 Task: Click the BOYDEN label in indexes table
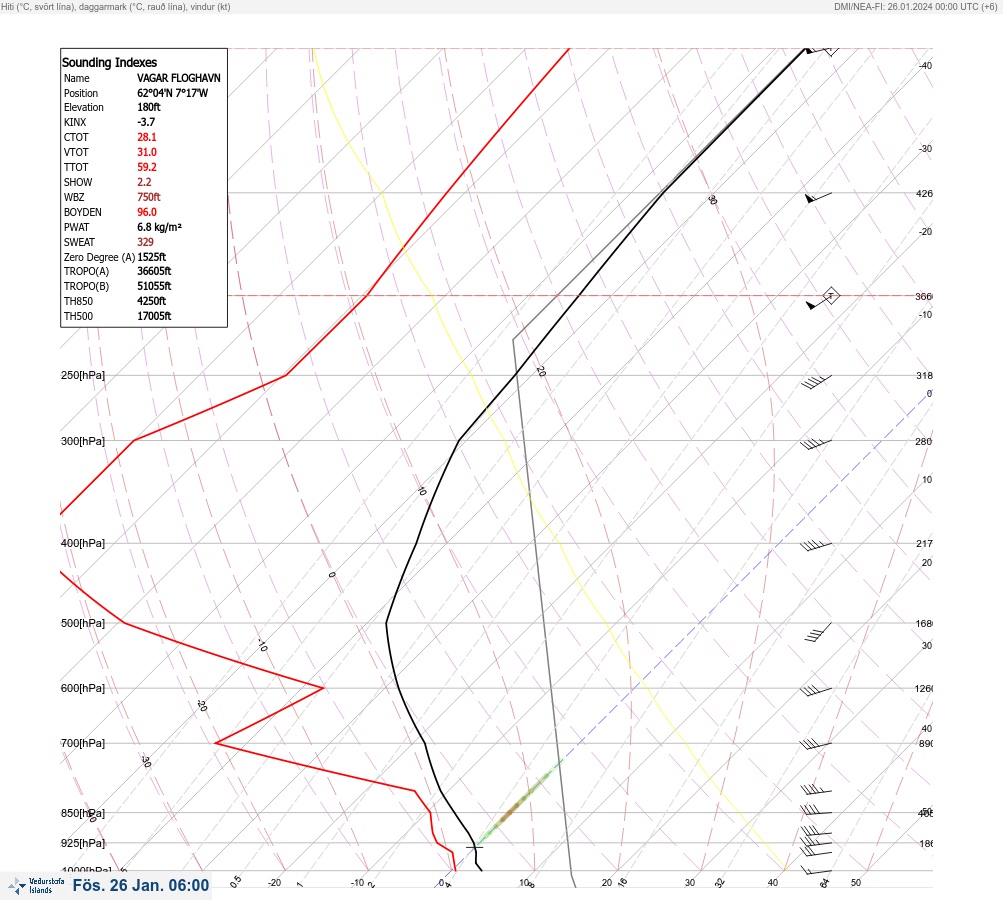[x=83, y=212]
